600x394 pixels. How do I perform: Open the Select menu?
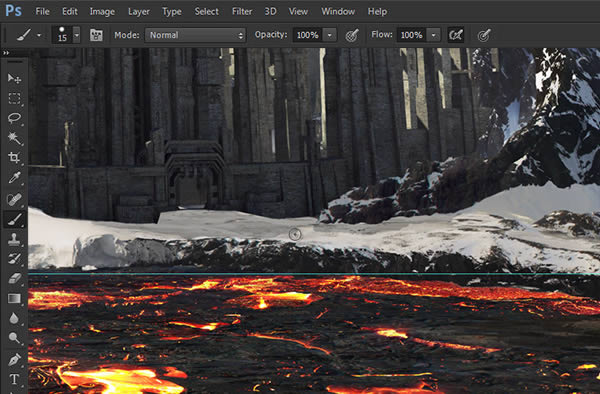click(x=207, y=11)
